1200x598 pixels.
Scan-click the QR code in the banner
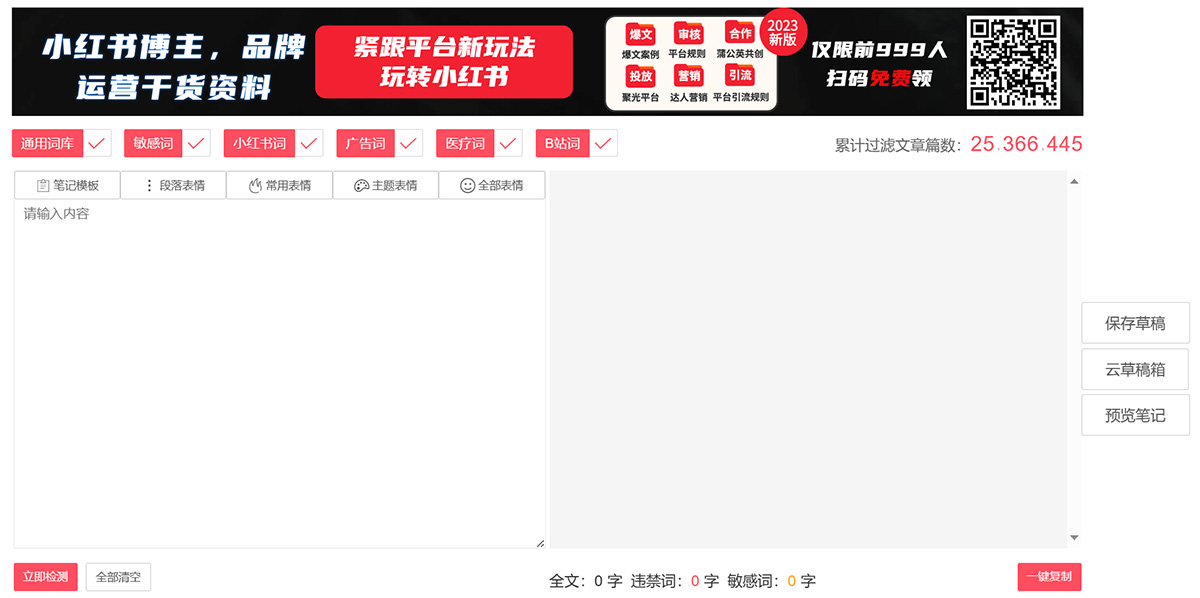[1013, 61]
